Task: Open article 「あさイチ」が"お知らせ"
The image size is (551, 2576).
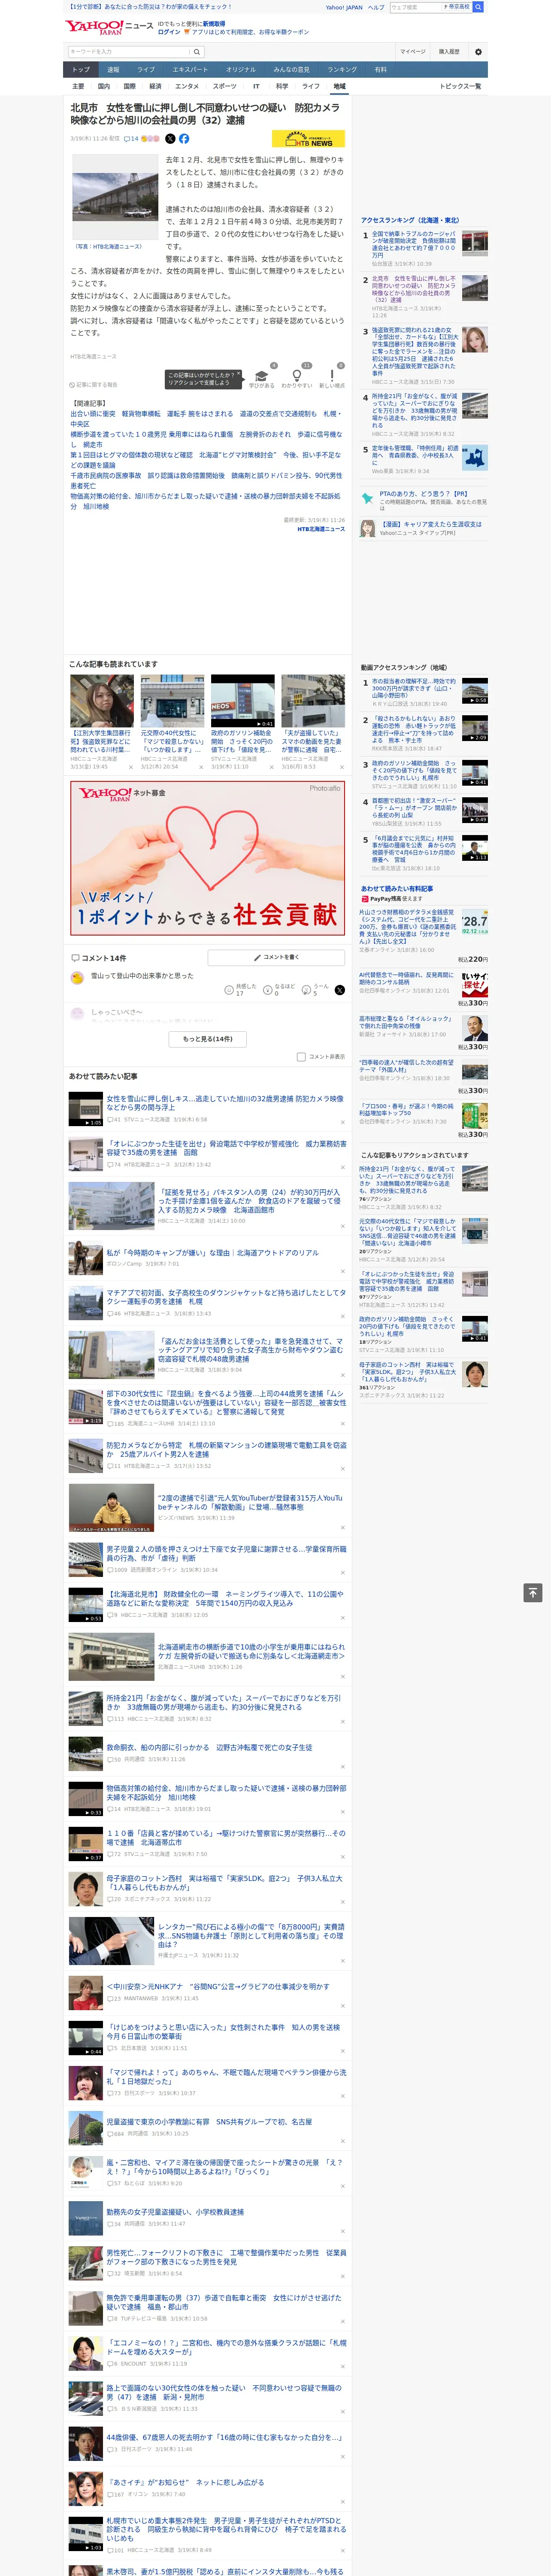Action: pyautogui.click(x=185, y=2482)
